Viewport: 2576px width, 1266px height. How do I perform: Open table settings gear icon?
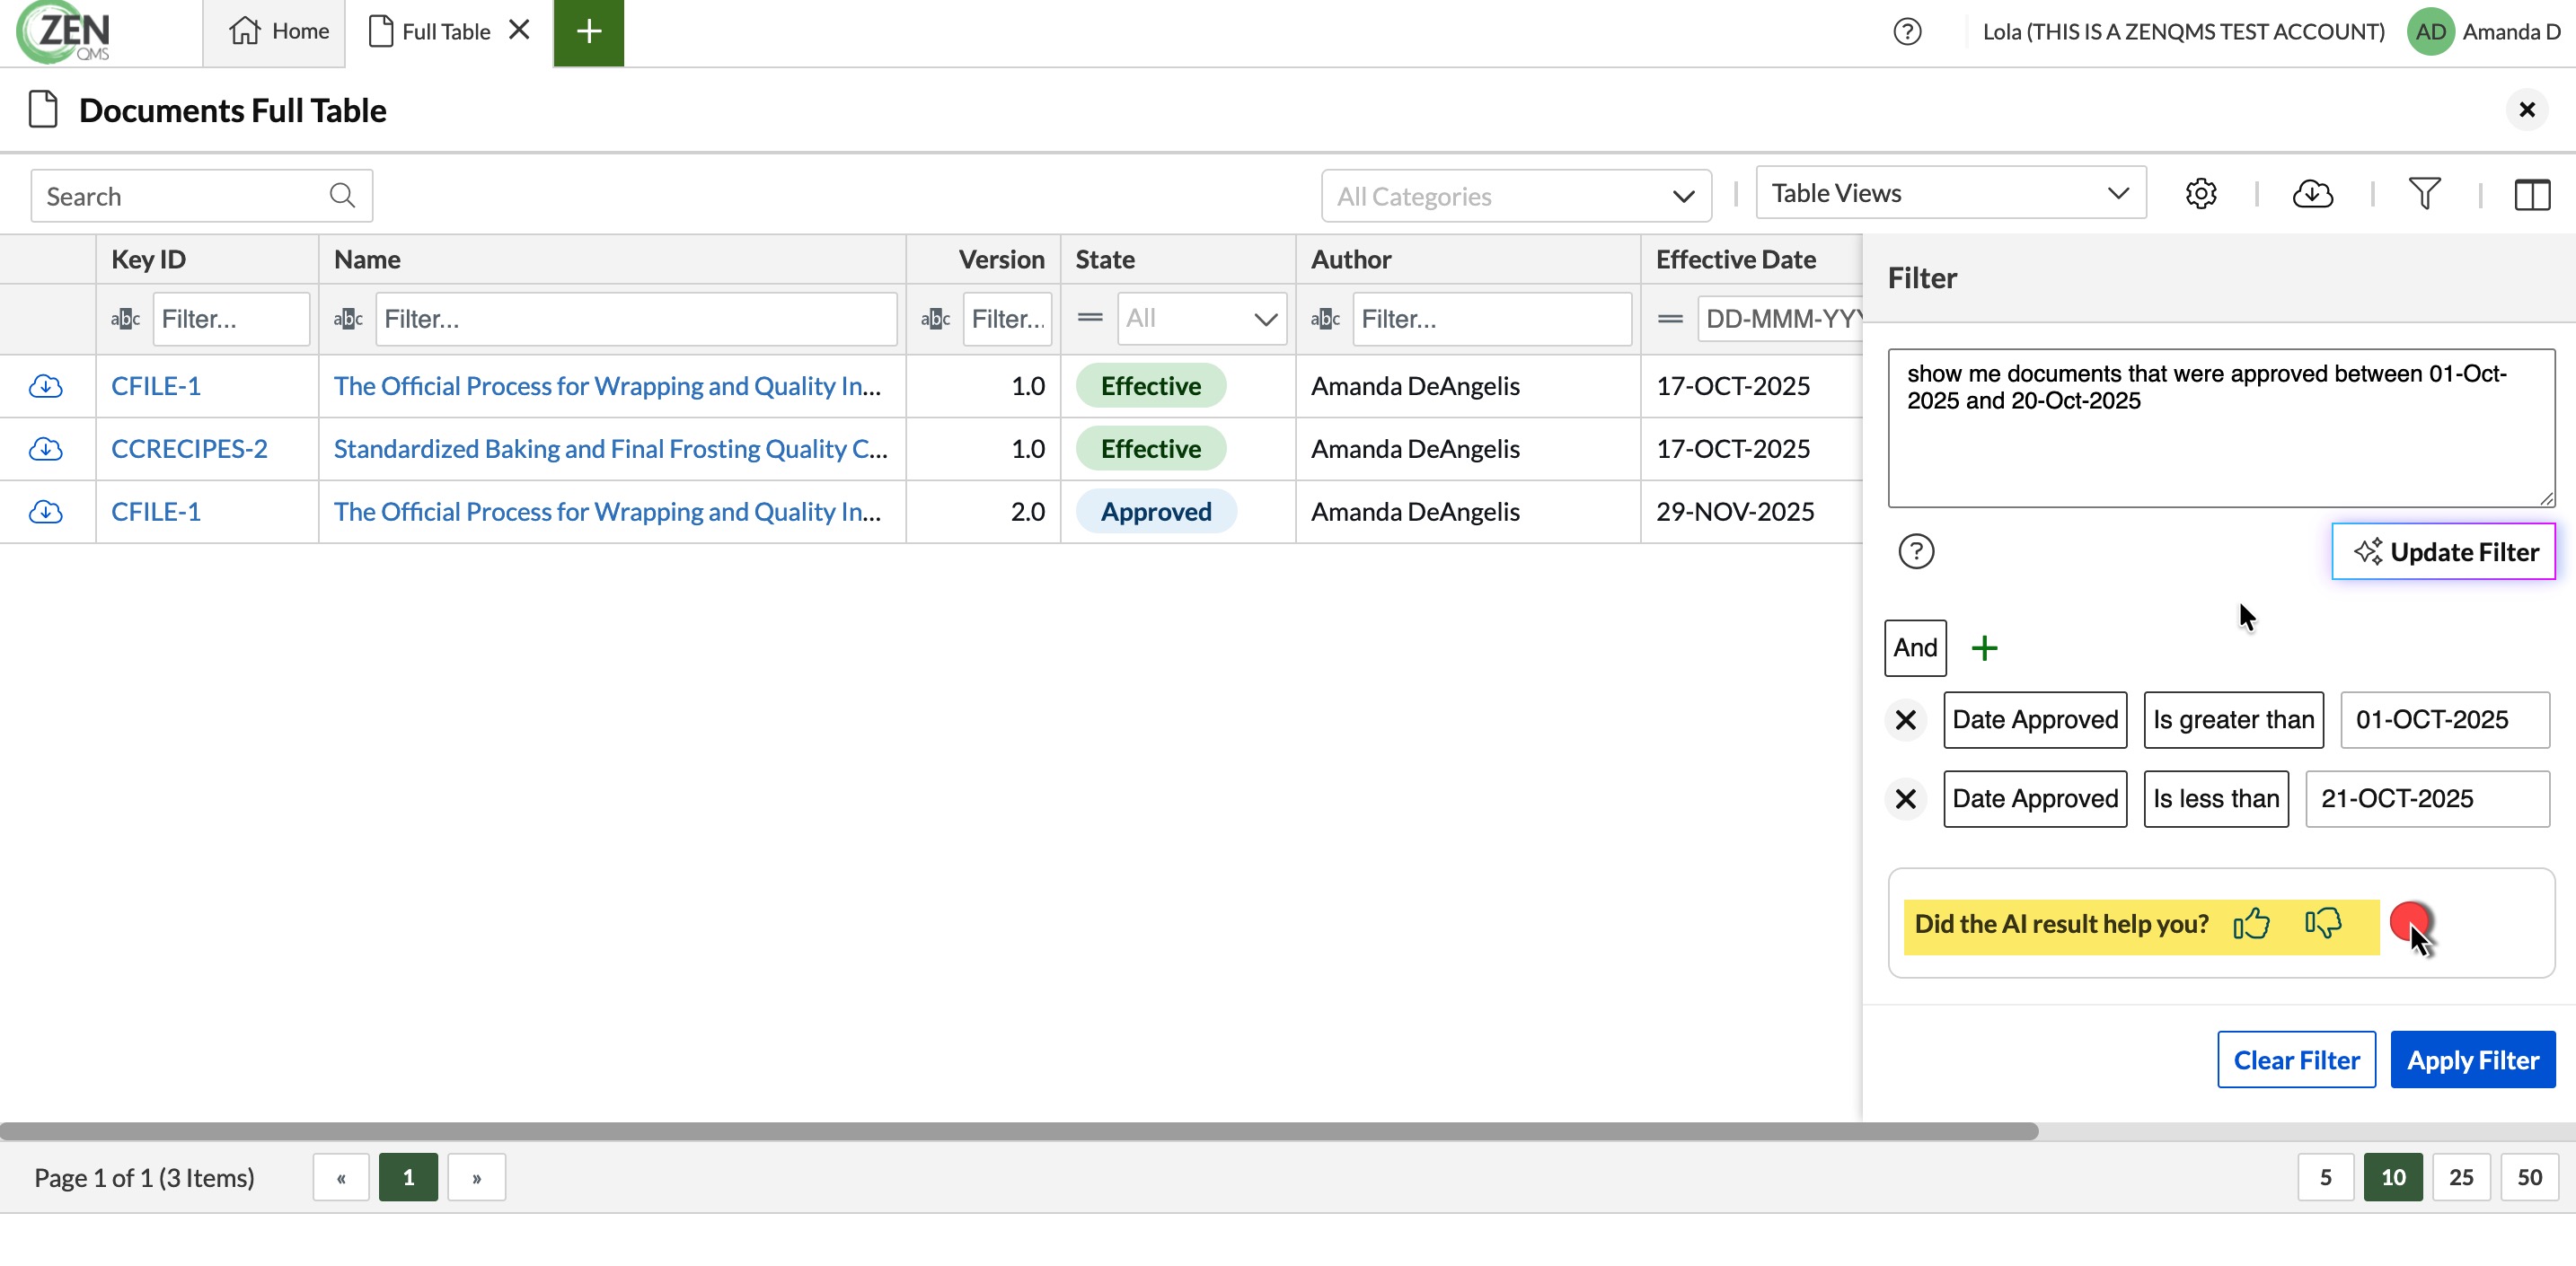coord(2201,193)
